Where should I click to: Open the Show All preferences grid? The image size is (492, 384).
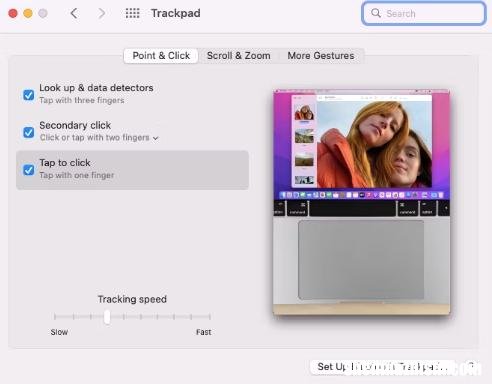tap(132, 13)
